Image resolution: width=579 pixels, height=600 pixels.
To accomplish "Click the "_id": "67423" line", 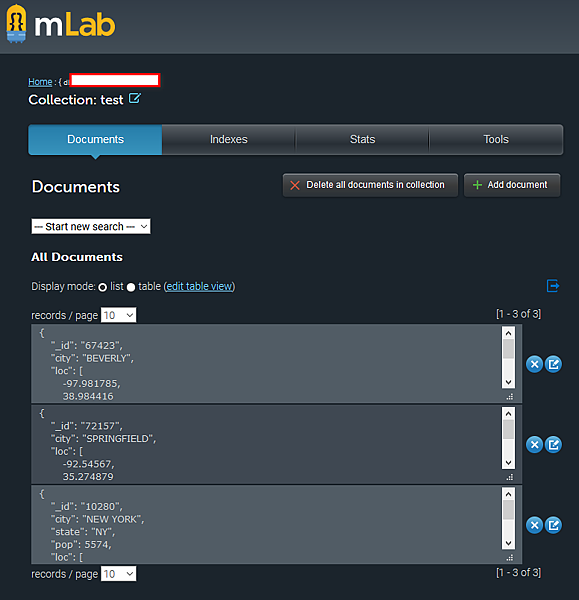I will 86,346.
